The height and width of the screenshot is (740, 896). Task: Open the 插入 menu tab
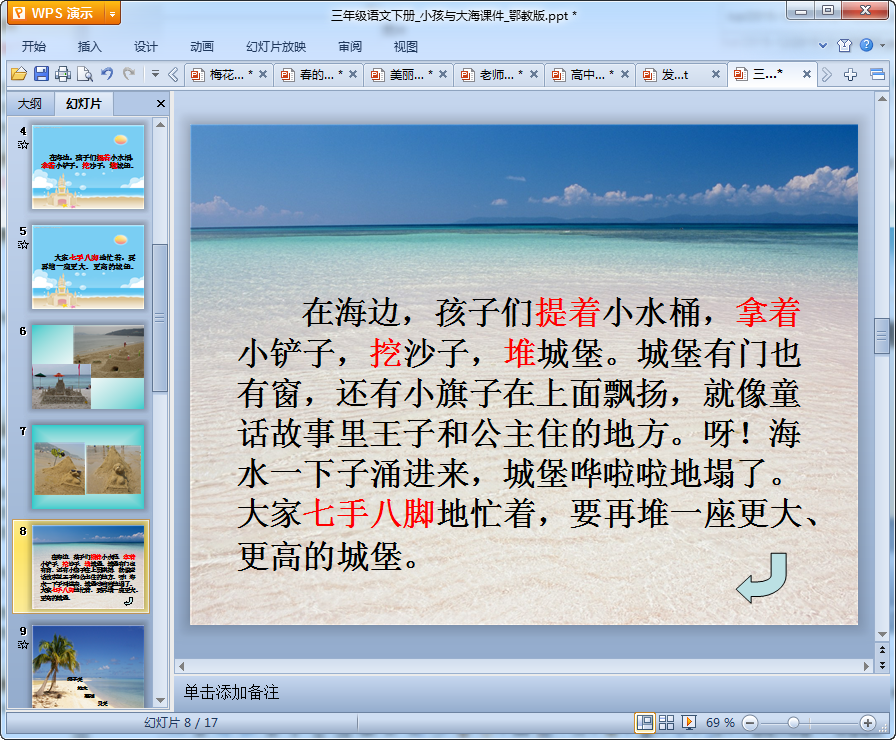(x=90, y=46)
